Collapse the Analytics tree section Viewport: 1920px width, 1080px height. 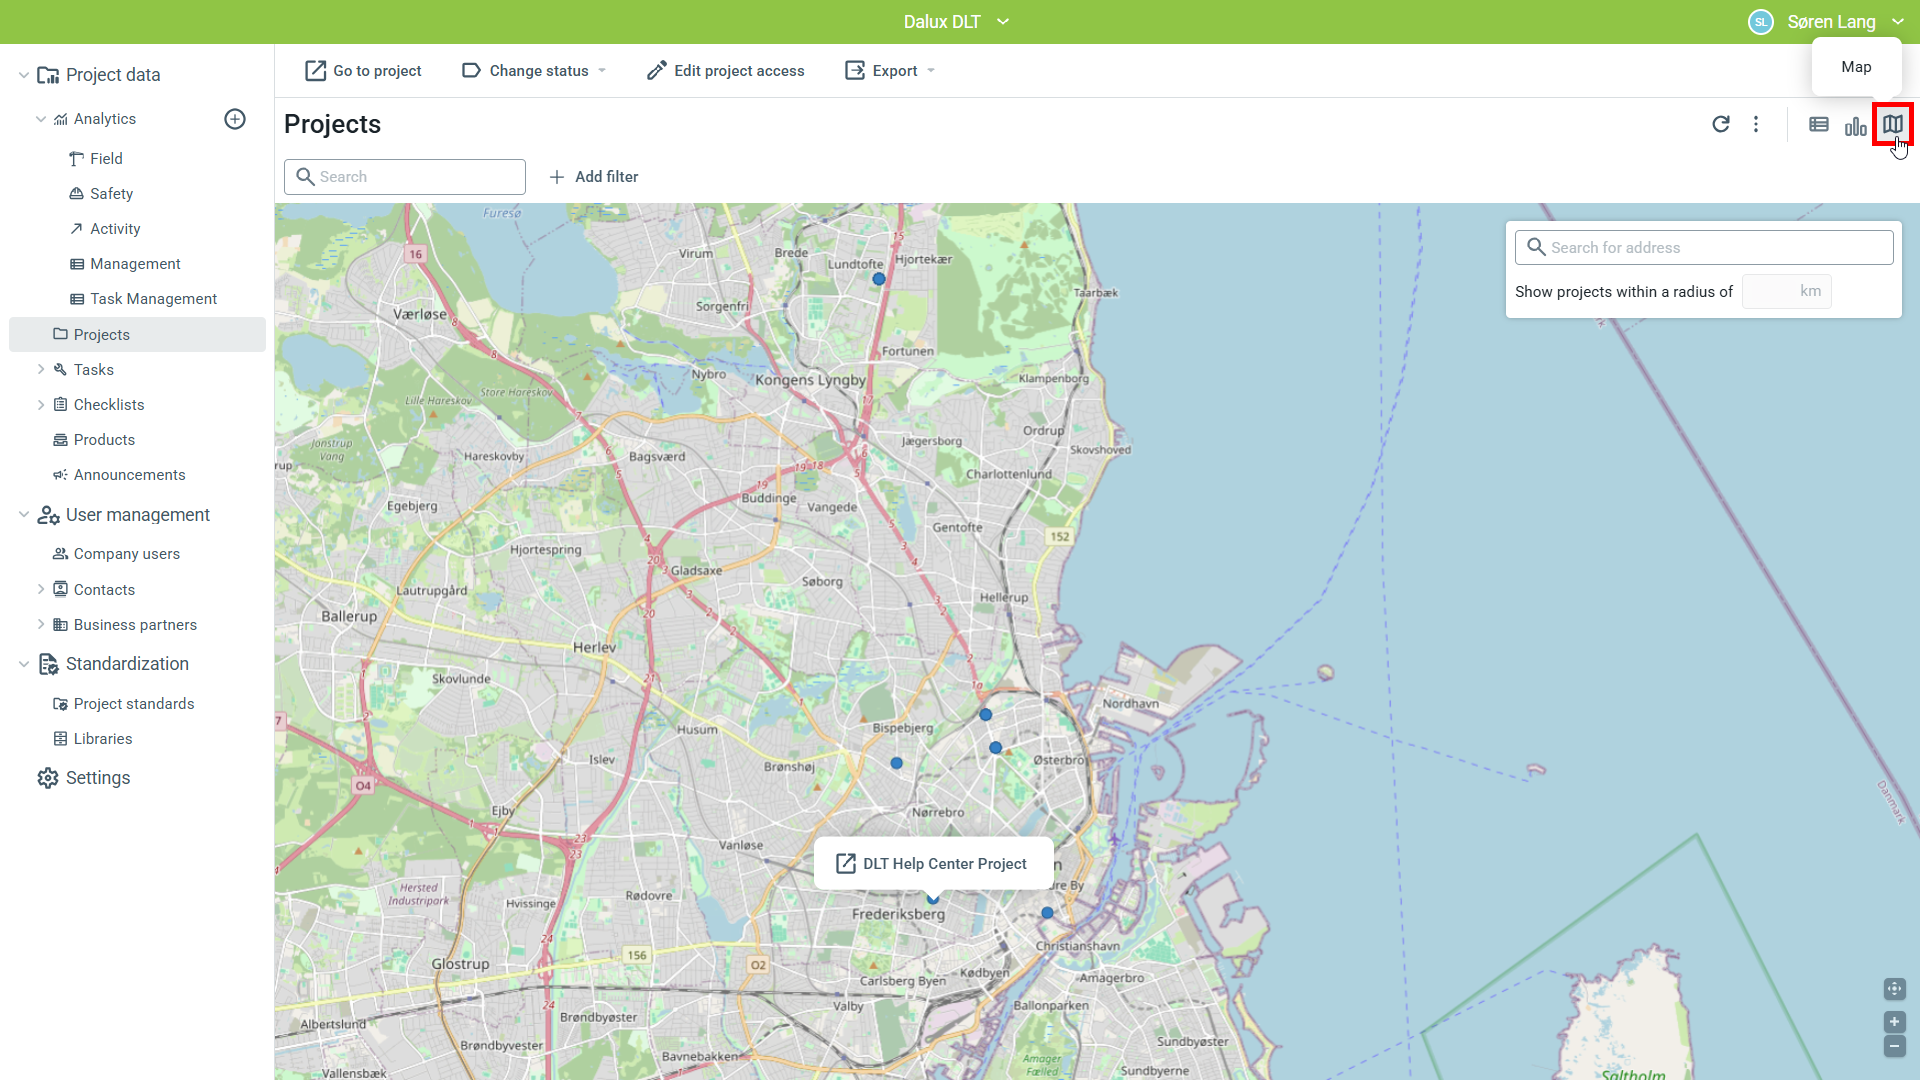pyautogui.click(x=41, y=119)
